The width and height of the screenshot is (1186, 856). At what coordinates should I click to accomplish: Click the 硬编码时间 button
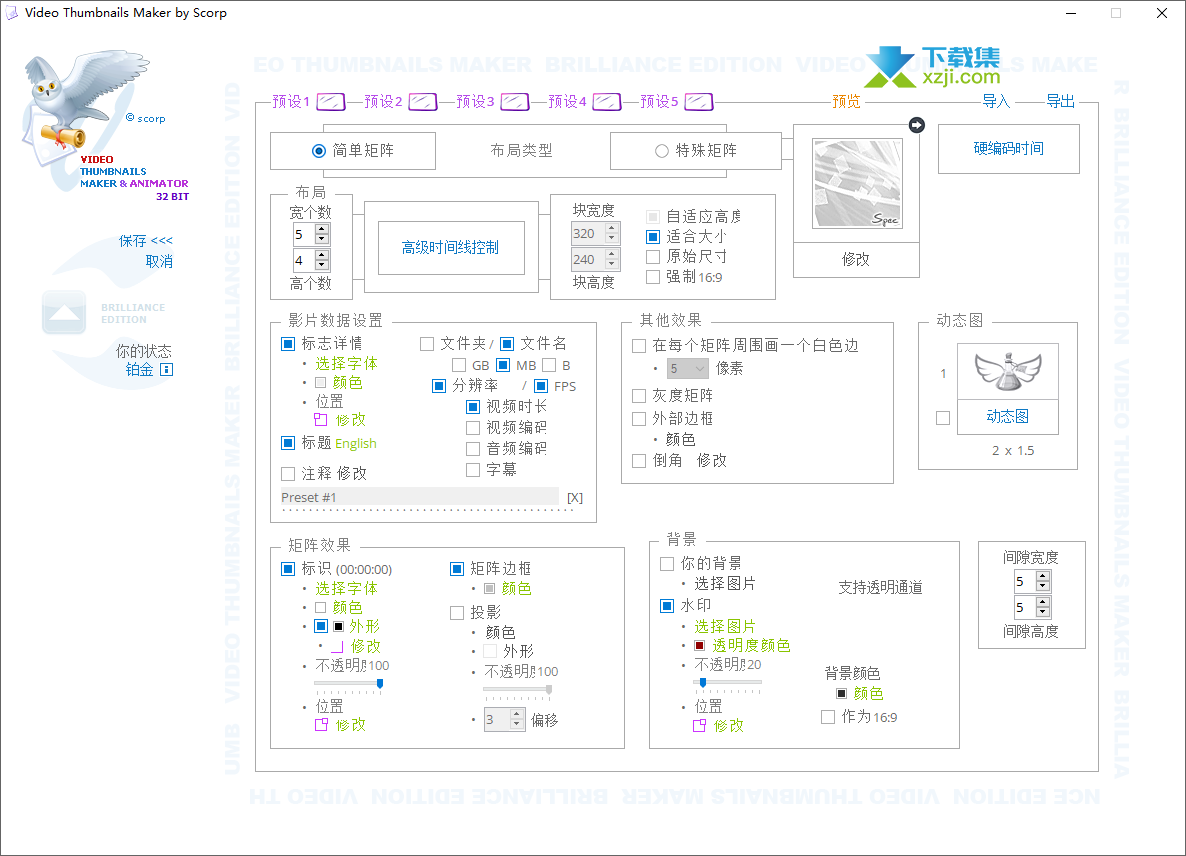pos(1009,149)
